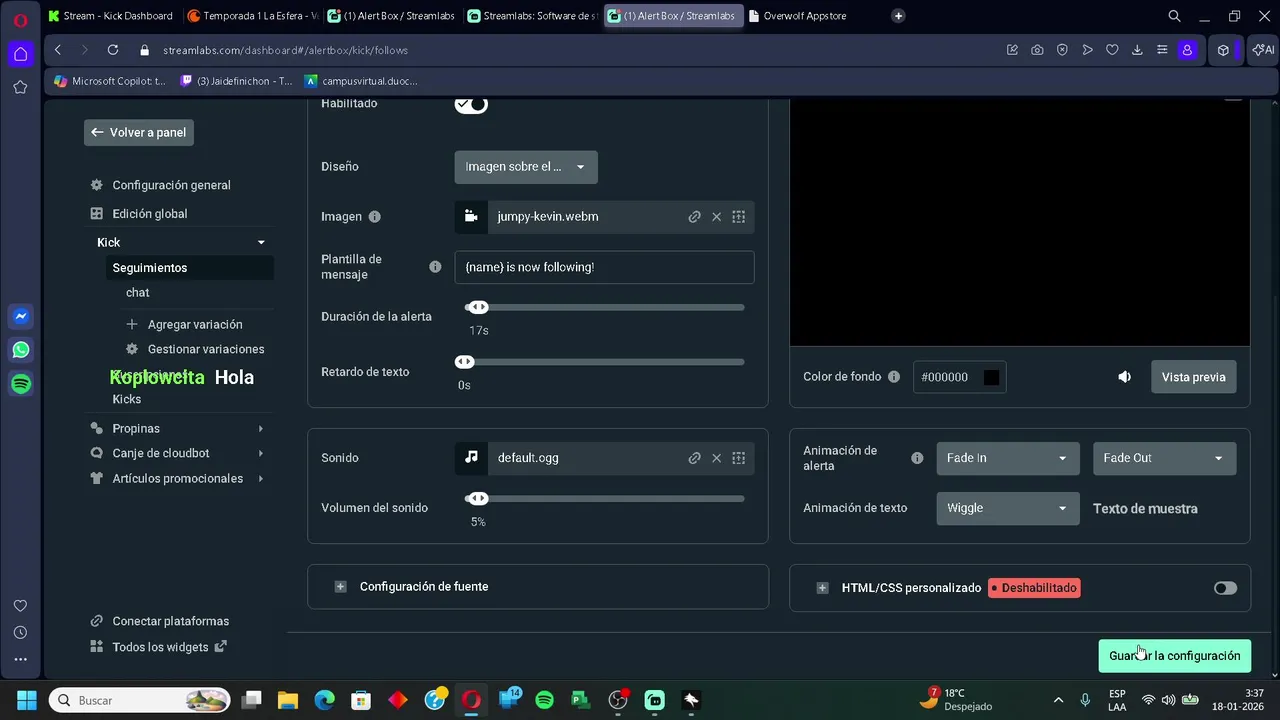Open Spotify in the Opera sidebar
This screenshot has width=1280, height=720.
click(x=21, y=384)
